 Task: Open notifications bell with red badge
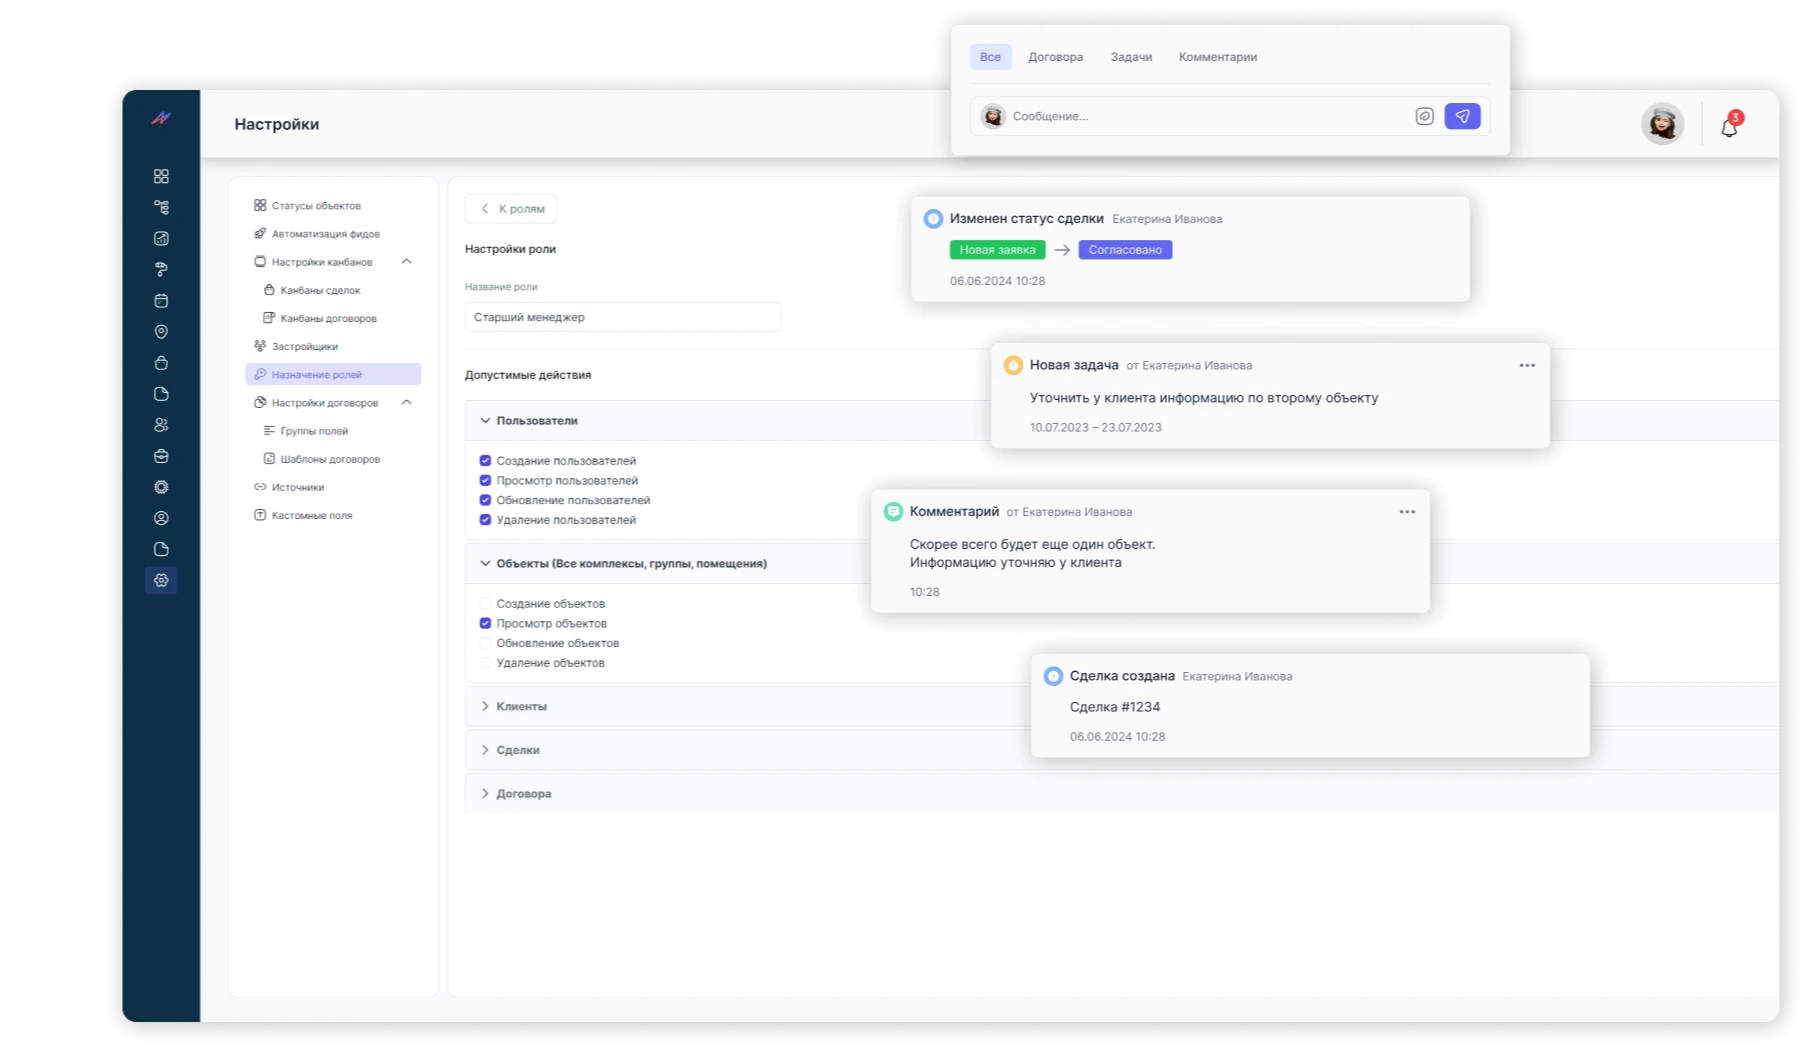[x=1729, y=127]
